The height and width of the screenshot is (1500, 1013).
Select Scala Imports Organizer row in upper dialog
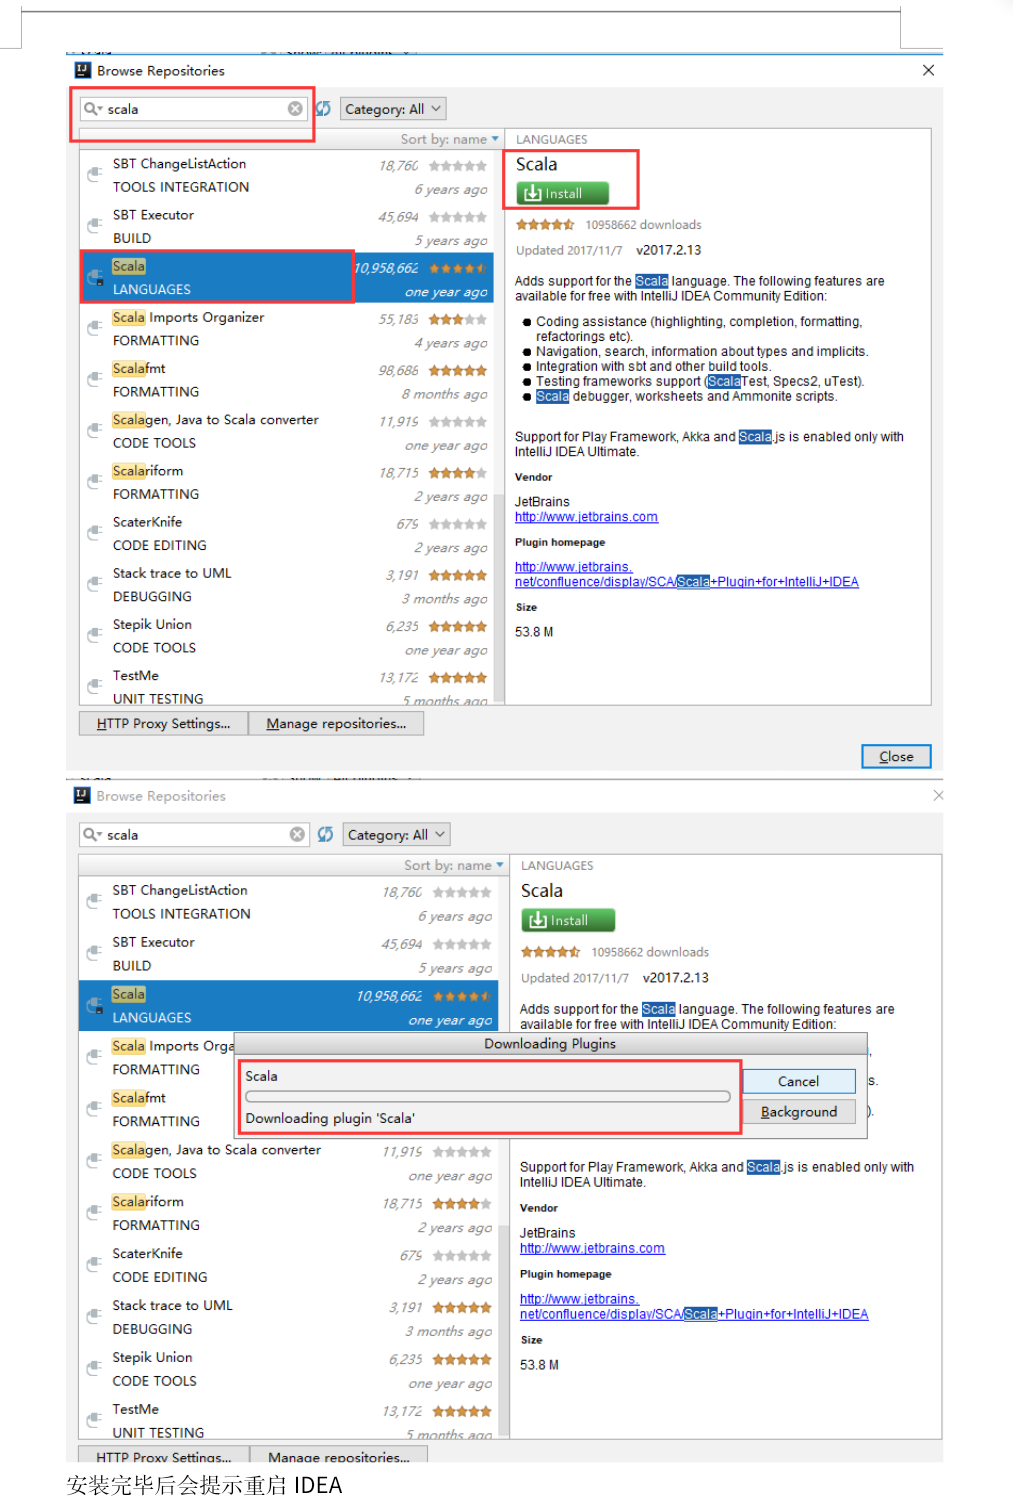coord(287,328)
